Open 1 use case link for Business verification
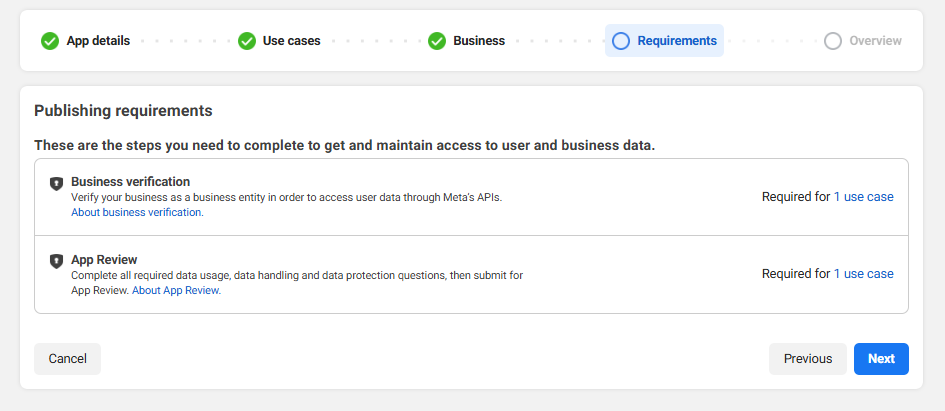The image size is (945, 411). coord(863,197)
